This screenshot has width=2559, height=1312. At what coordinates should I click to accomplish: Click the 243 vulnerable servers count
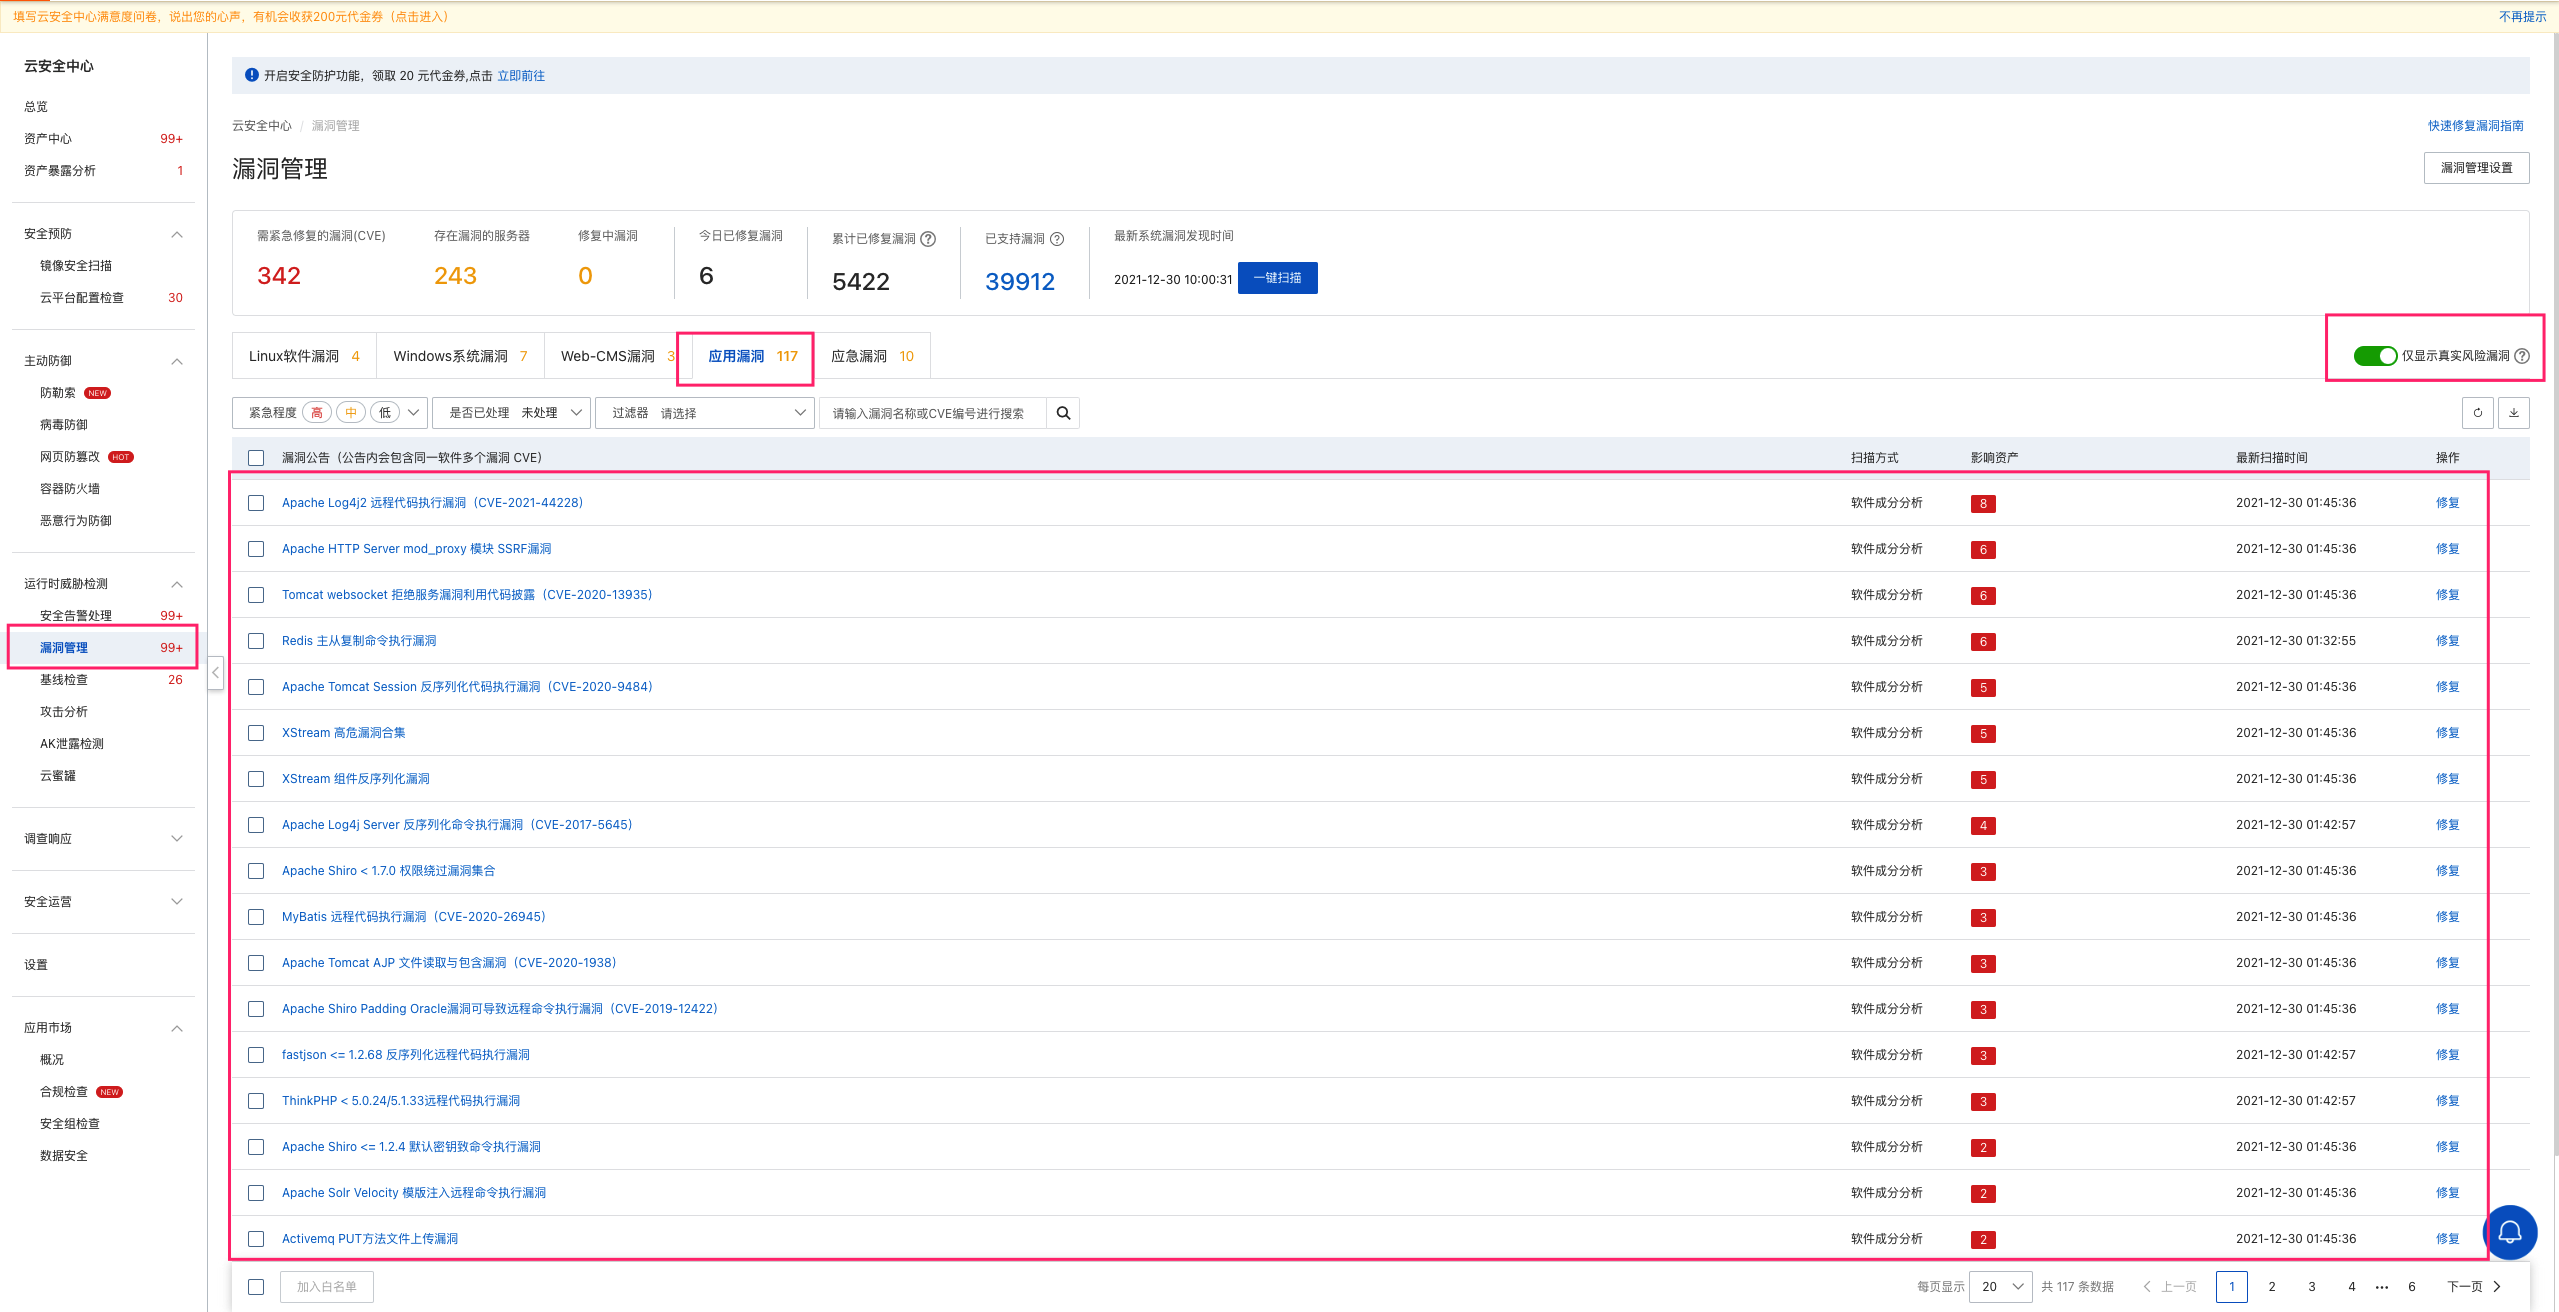pyautogui.click(x=455, y=276)
